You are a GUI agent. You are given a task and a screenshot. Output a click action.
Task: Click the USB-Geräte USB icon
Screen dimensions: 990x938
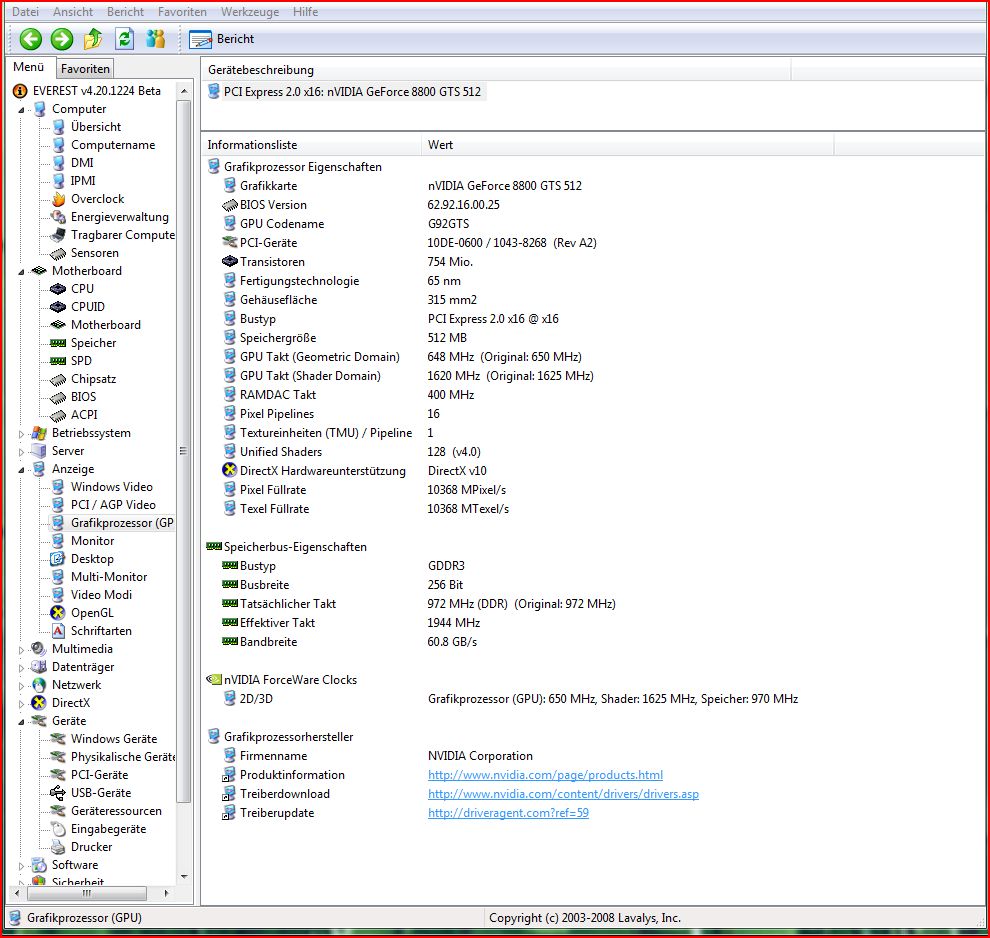(58, 793)
